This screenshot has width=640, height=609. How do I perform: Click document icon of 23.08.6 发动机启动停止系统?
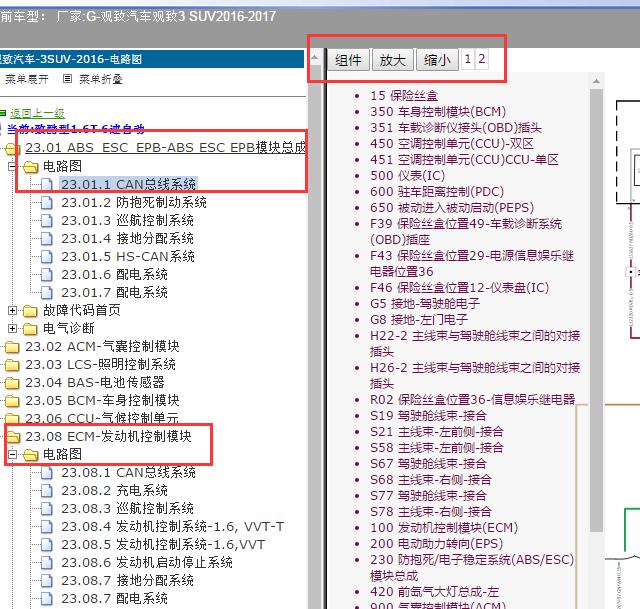pyautogui.click(x=47, y=562)
